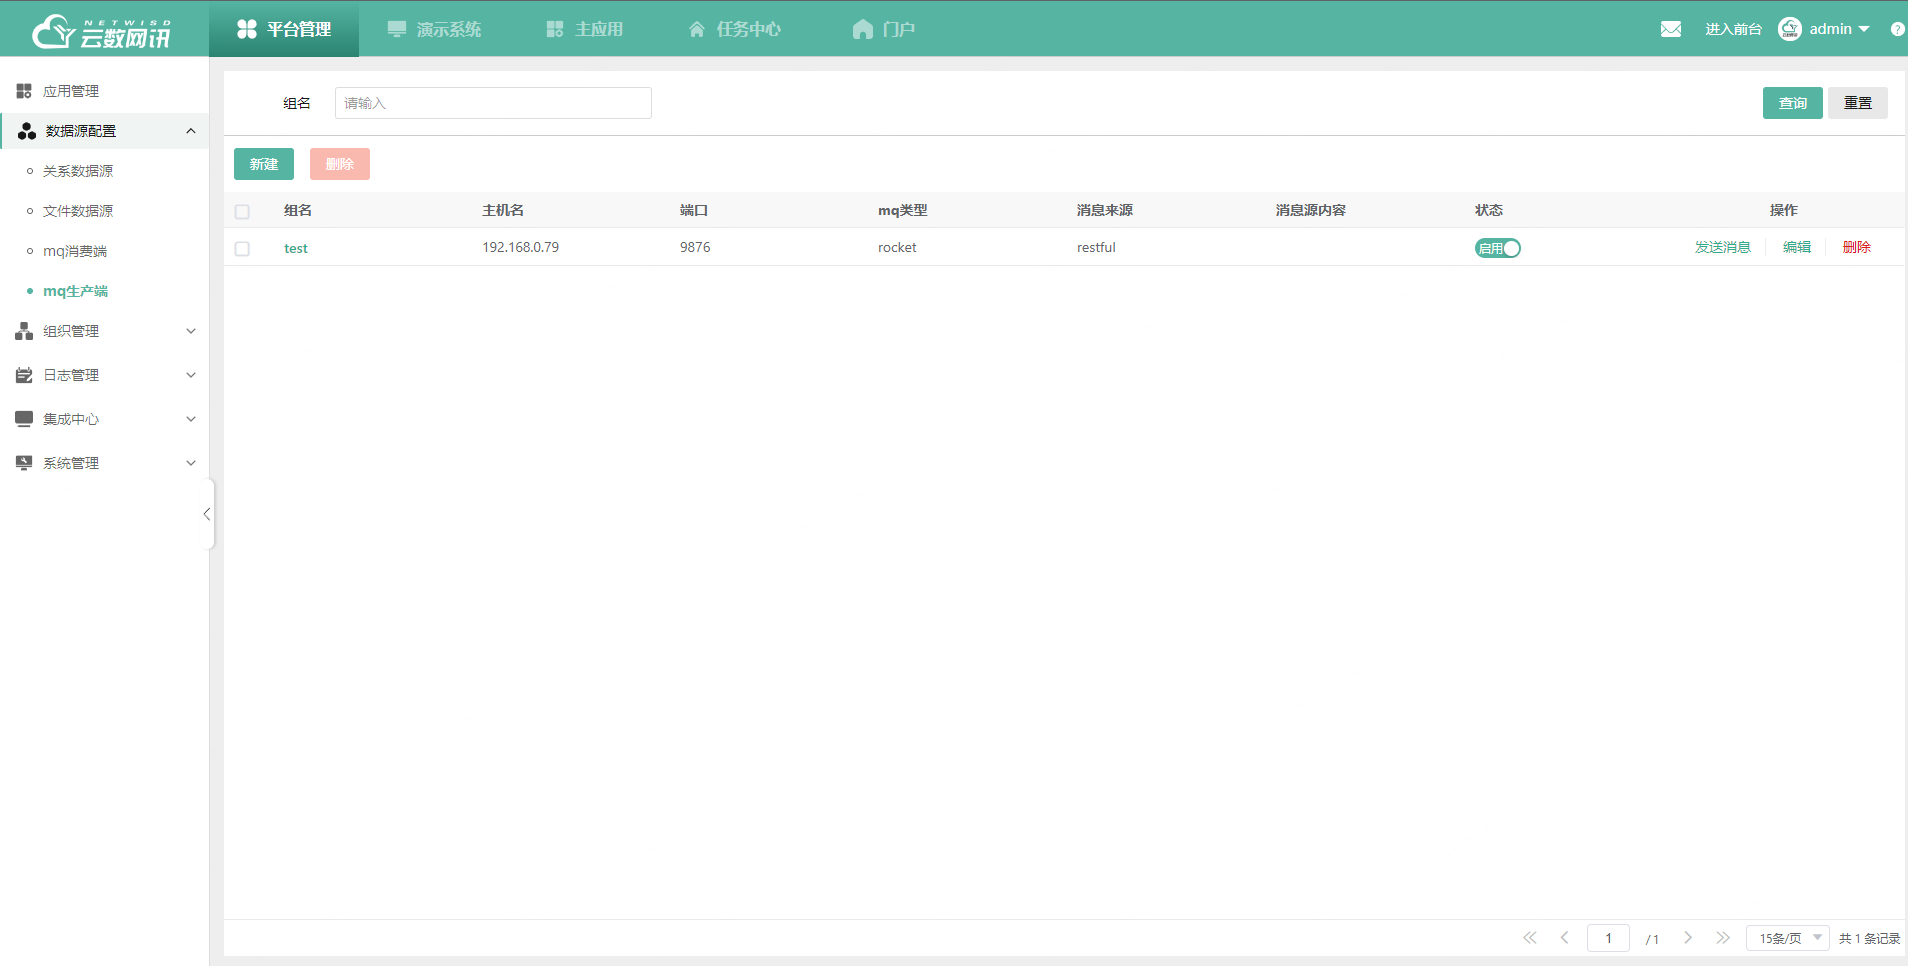Select the 组织管理 sidebar icon

24,331
